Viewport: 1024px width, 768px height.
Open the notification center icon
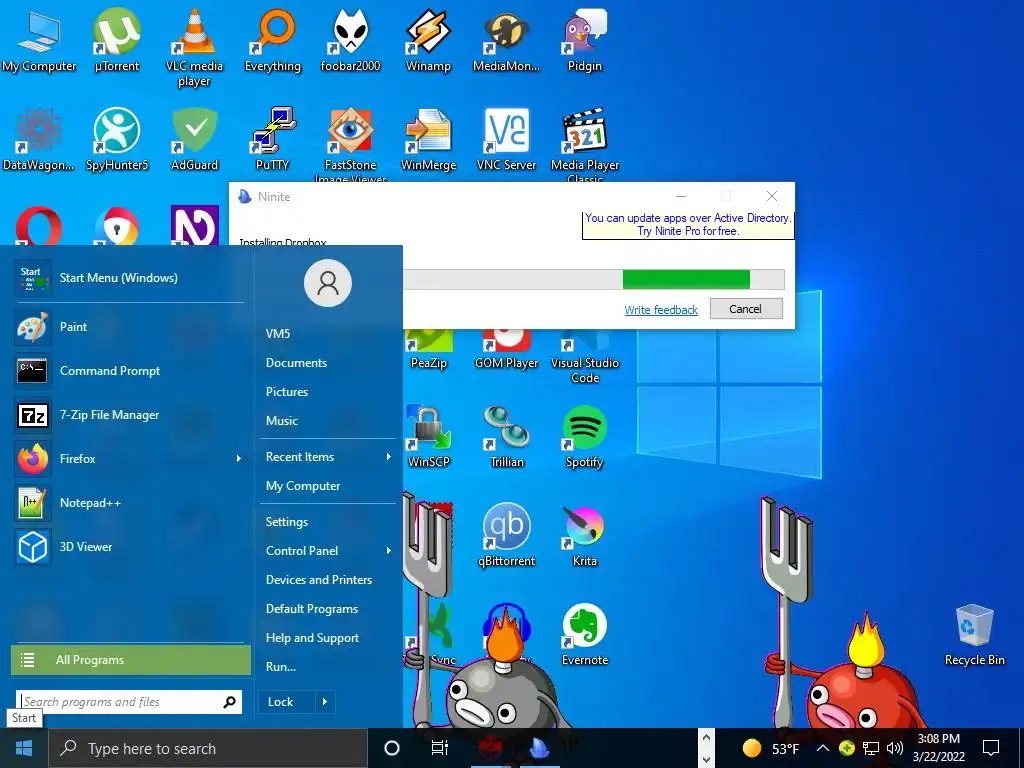pos(991,748)
